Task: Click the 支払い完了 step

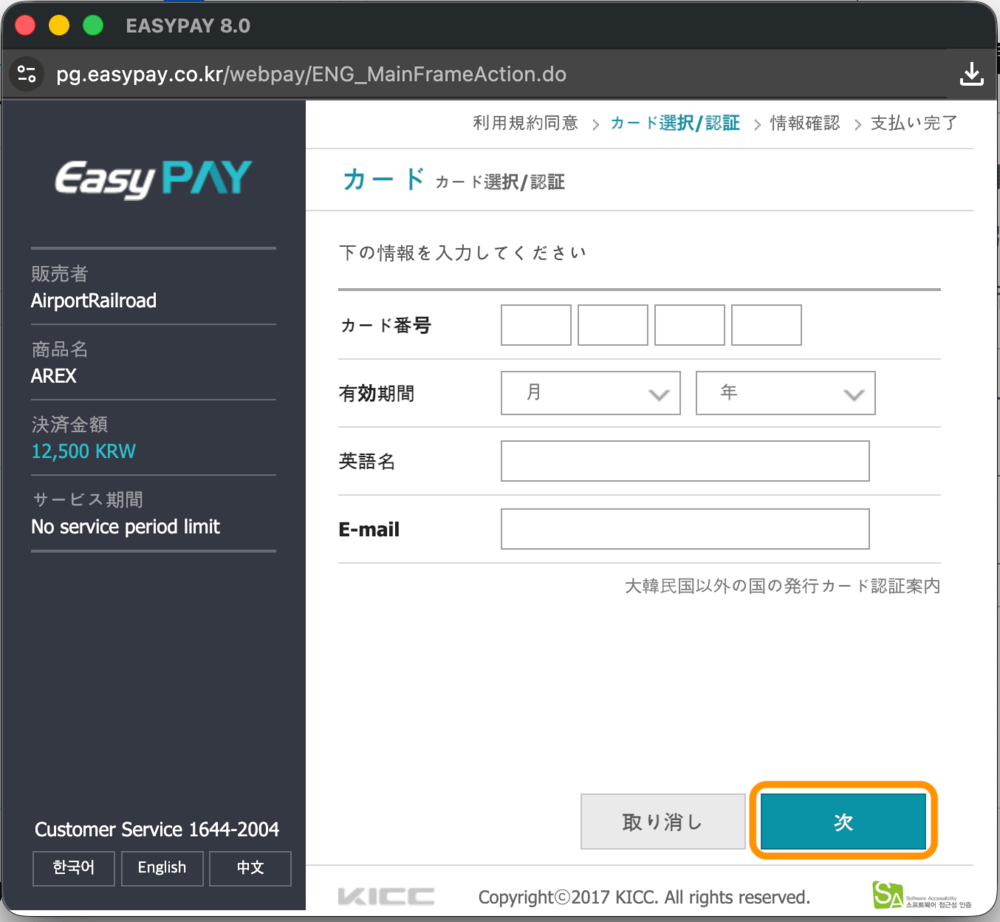Action: pyautogui.click(x=914, y=123)
